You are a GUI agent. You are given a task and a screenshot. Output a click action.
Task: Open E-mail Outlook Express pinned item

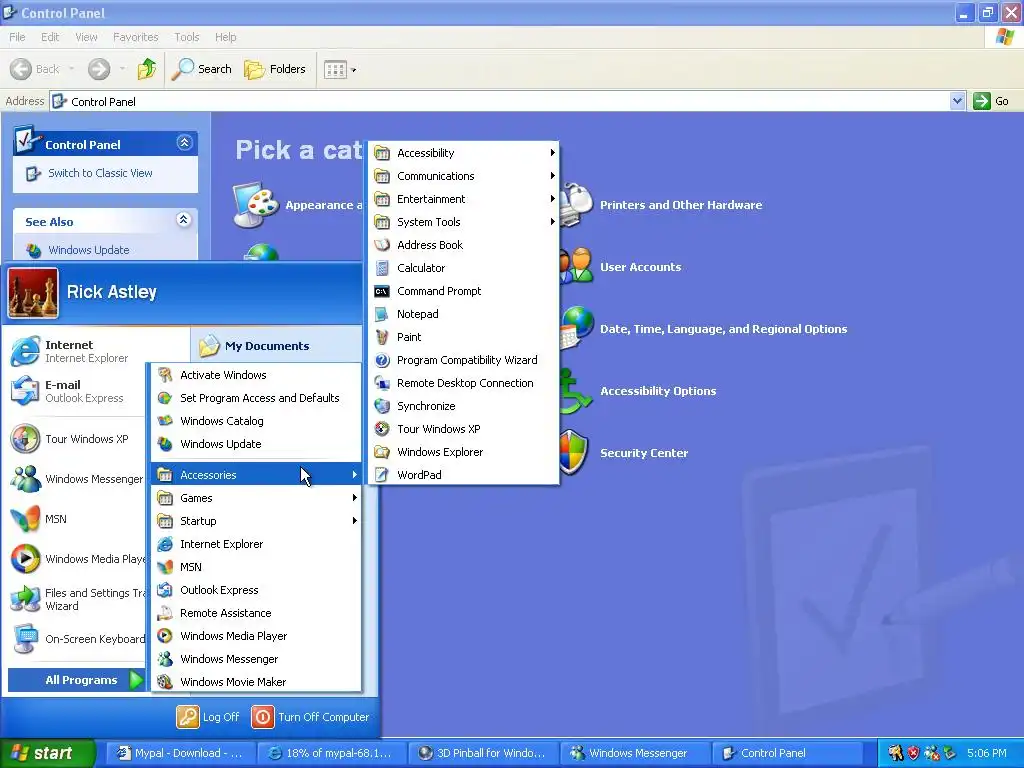[x=77, y=391]
